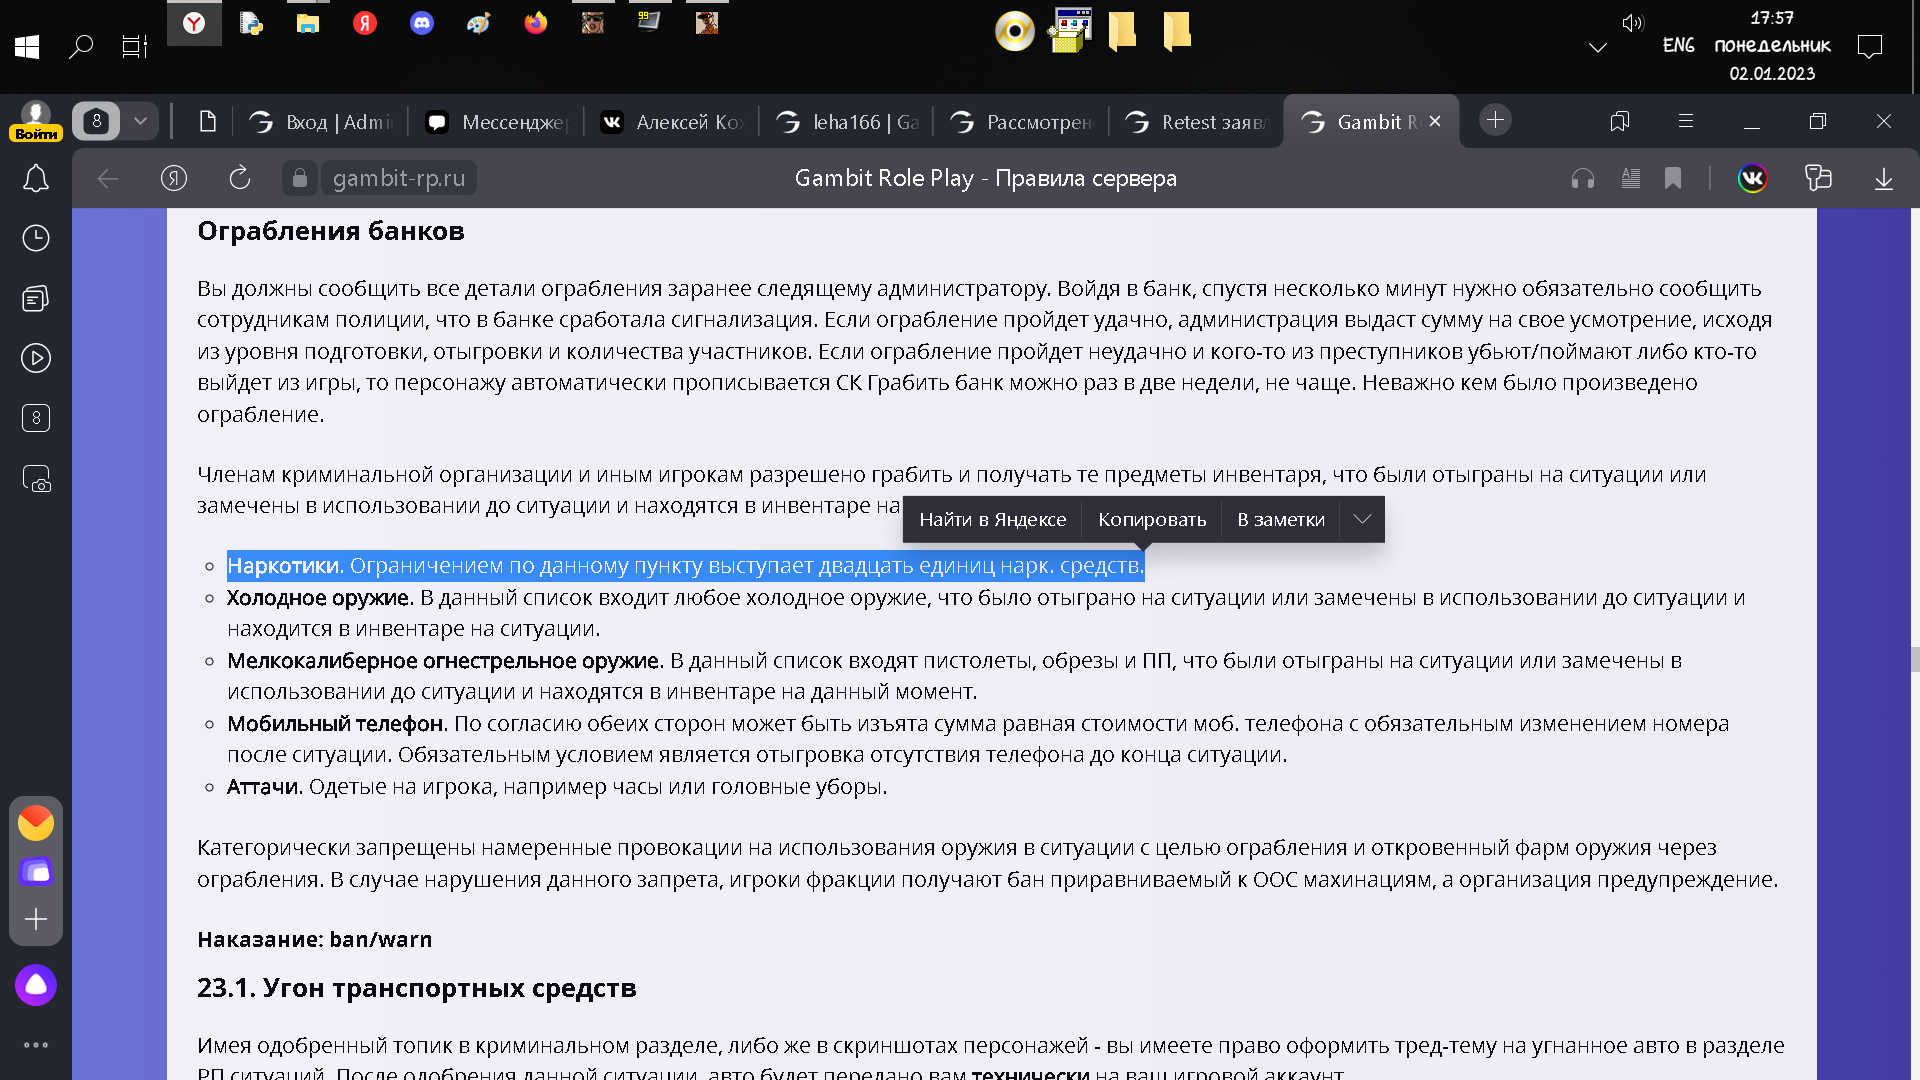
Task: Switch to Мессенджер tab
Action: 500,122
